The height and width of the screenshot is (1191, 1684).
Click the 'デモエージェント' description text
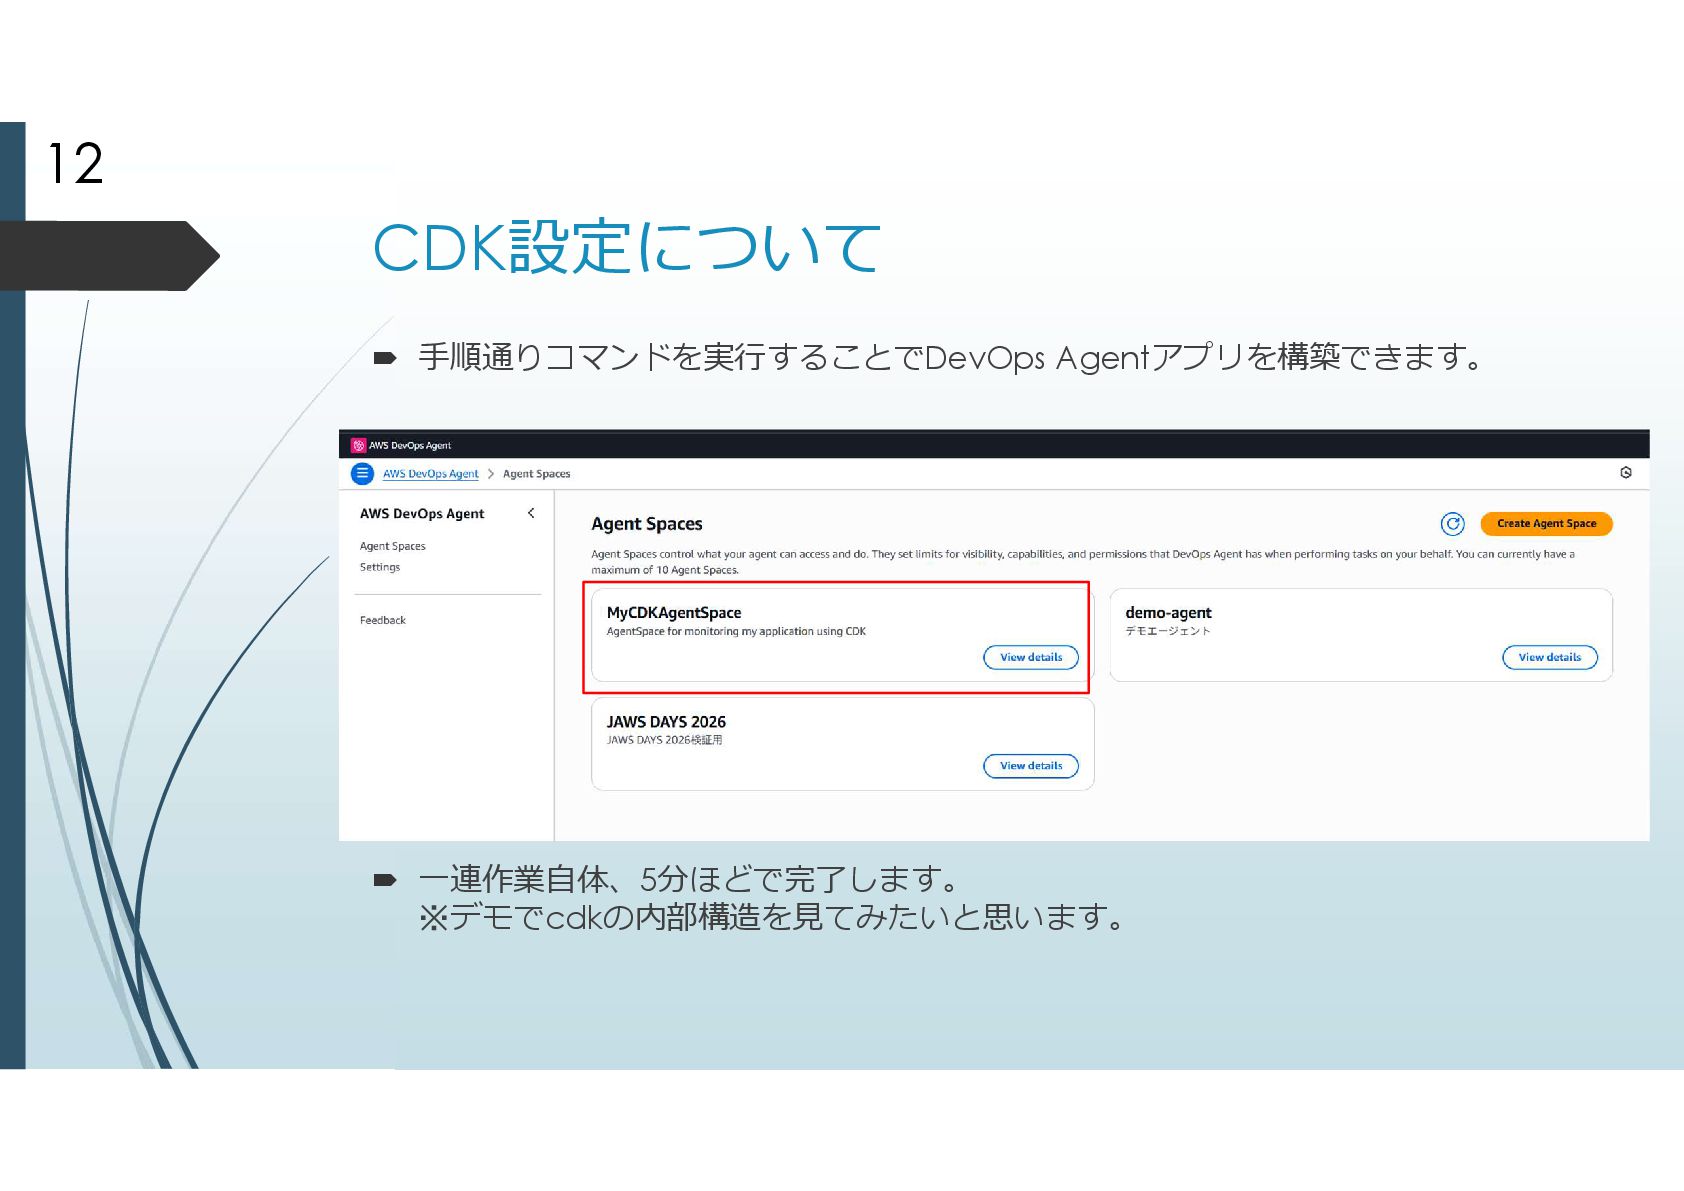click(1168, 631)
